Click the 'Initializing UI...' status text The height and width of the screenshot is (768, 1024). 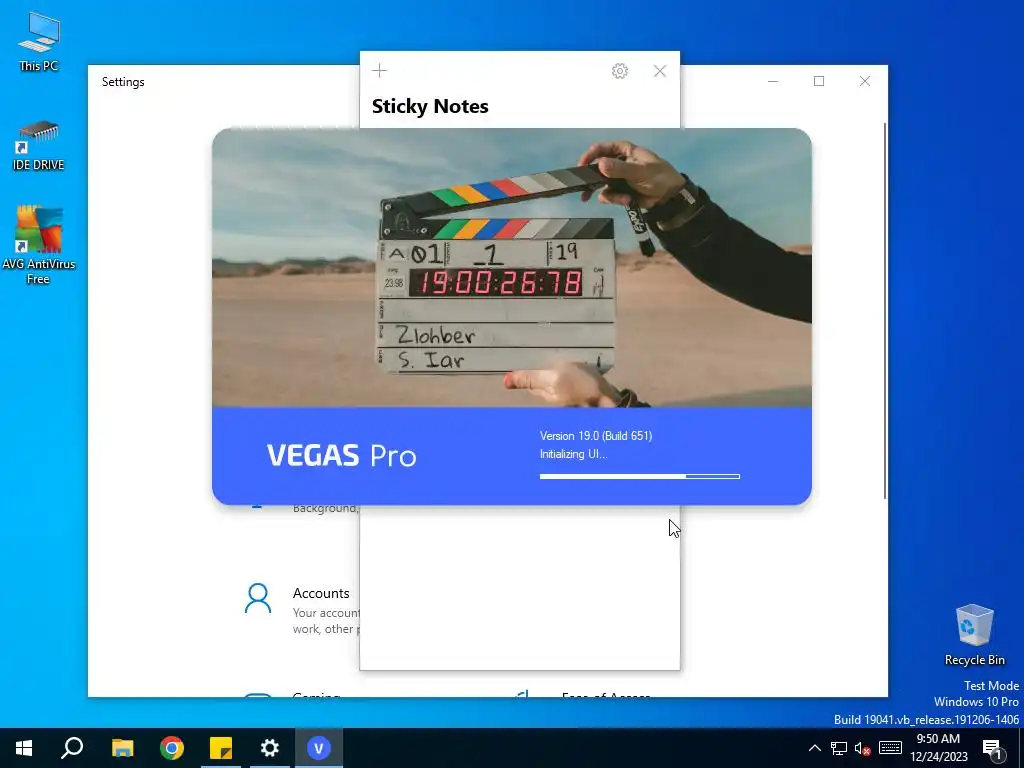pyautogui.click(x=573, y=454)
